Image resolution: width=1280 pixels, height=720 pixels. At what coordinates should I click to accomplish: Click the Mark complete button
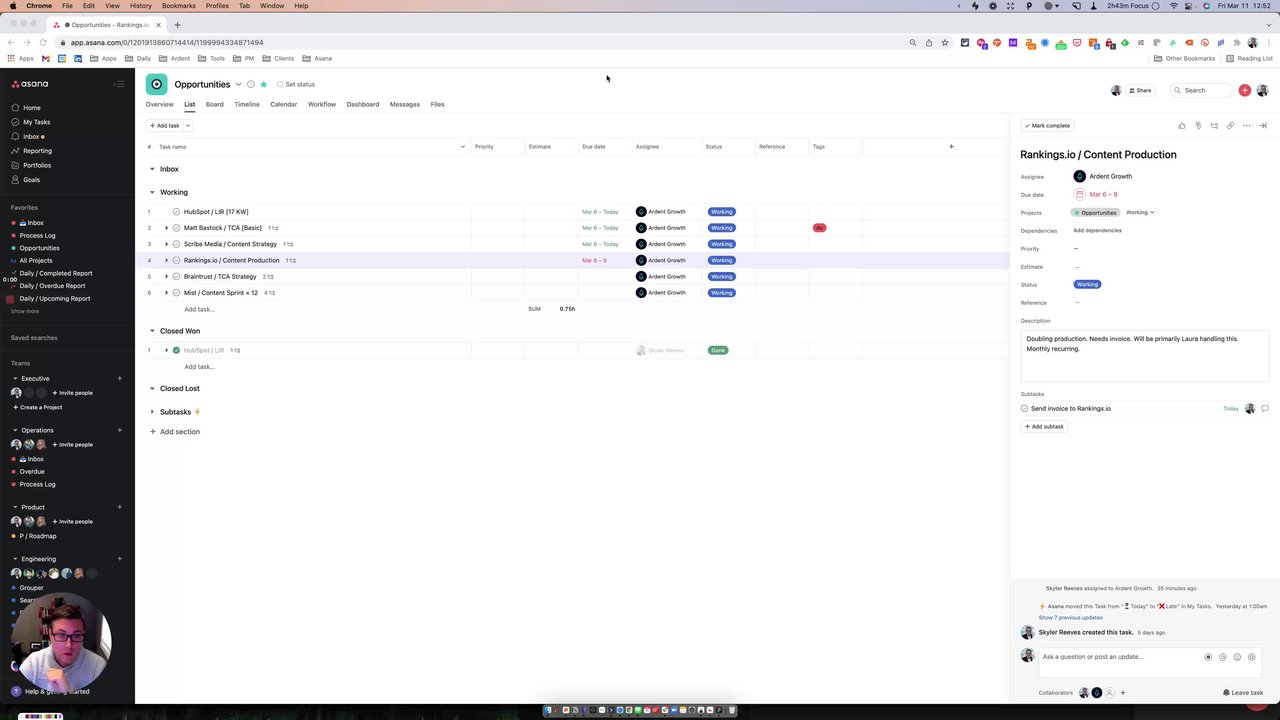click(x=1047, y=126)
